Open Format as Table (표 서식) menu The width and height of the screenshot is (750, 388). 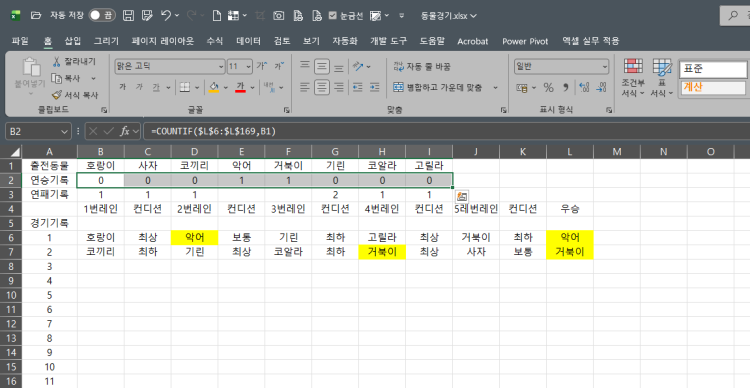point(662,78)
